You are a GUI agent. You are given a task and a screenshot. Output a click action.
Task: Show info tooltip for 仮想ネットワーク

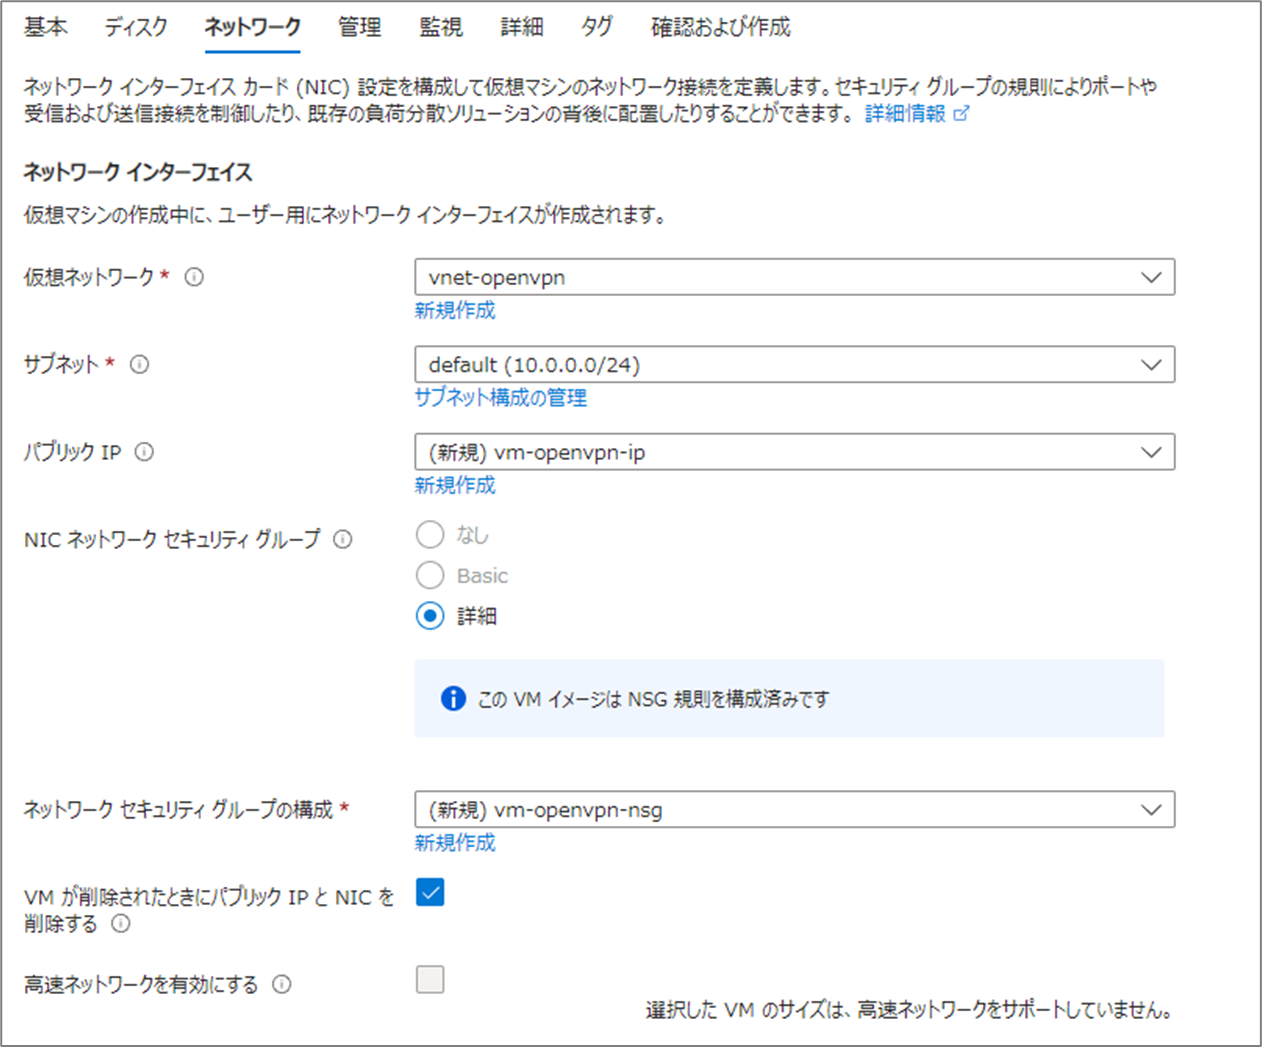click(194, 277)
